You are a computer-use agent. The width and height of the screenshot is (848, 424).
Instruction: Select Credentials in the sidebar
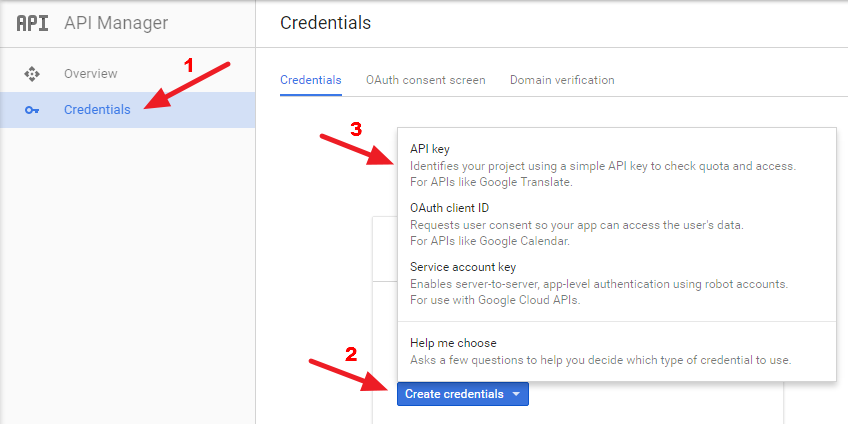point(128,110)
